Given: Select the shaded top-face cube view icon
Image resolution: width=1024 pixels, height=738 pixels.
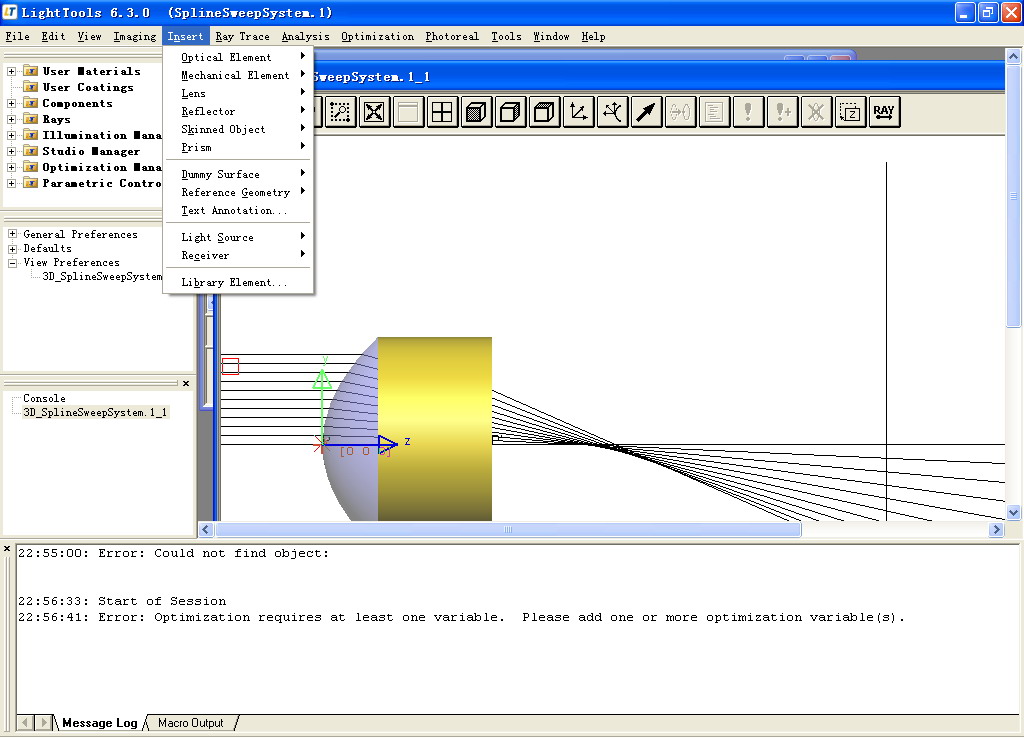Looking at the screenshot, I should (x=544, y=112).
